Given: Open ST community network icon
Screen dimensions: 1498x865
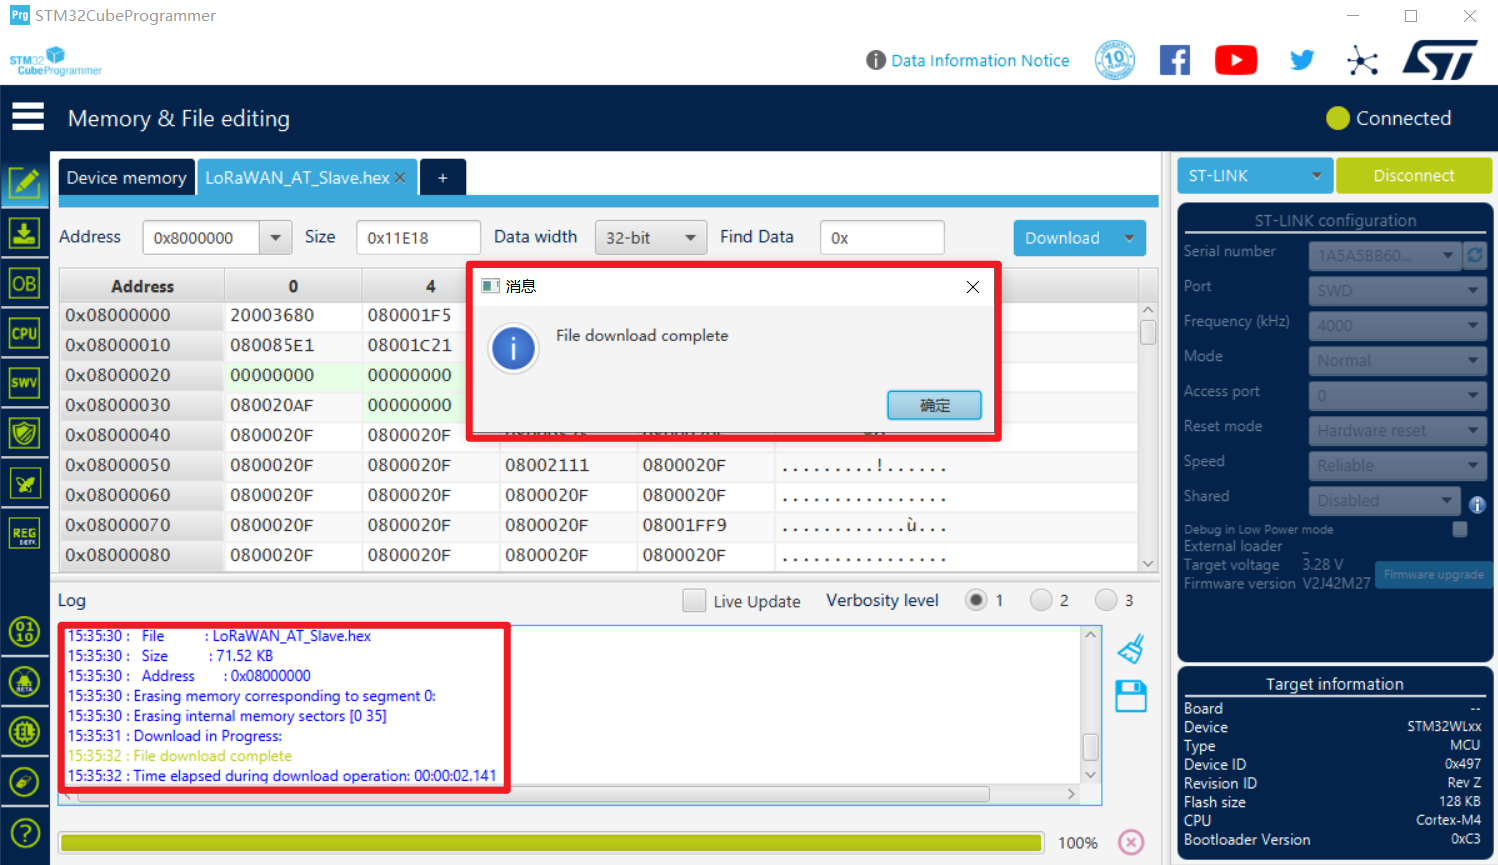Looking at the screenshot, I should pyautogui.click(x=1362, y=60).
